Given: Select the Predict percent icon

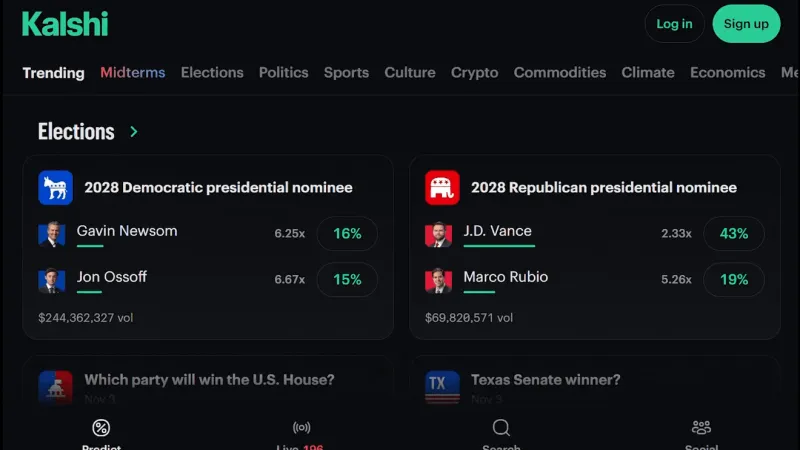Looking at the screenshot, I should 101,428.
